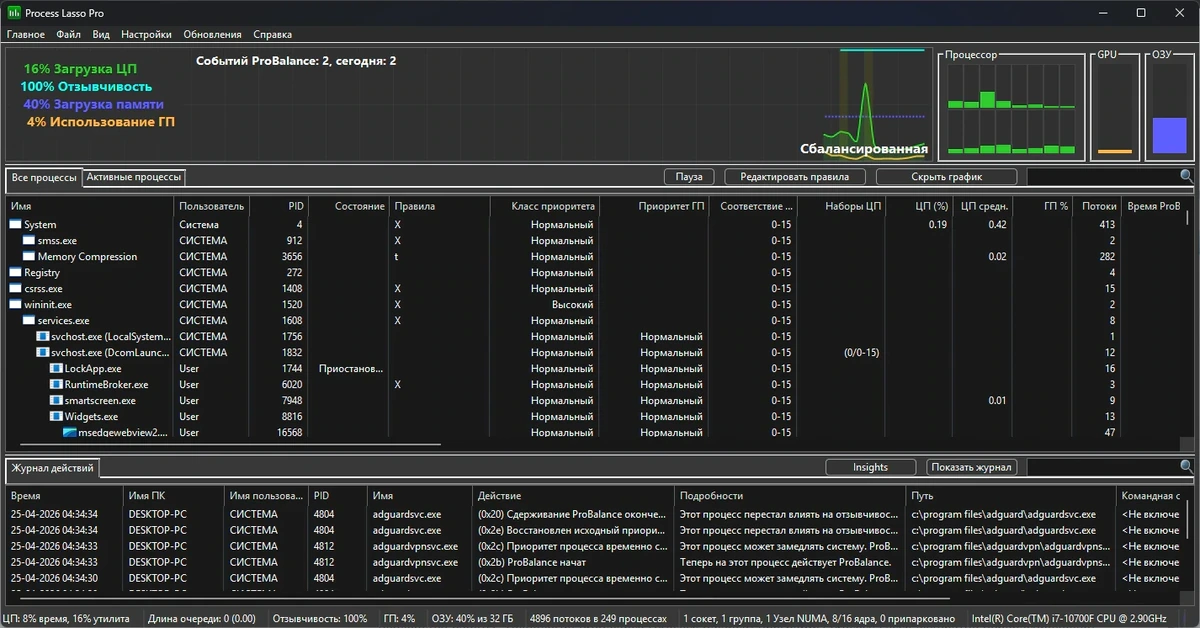Image resolution: width=1200 pixels, height=628 pixels.
Task: Sort log by Путь column header
Action: [x=1011, y=495]
